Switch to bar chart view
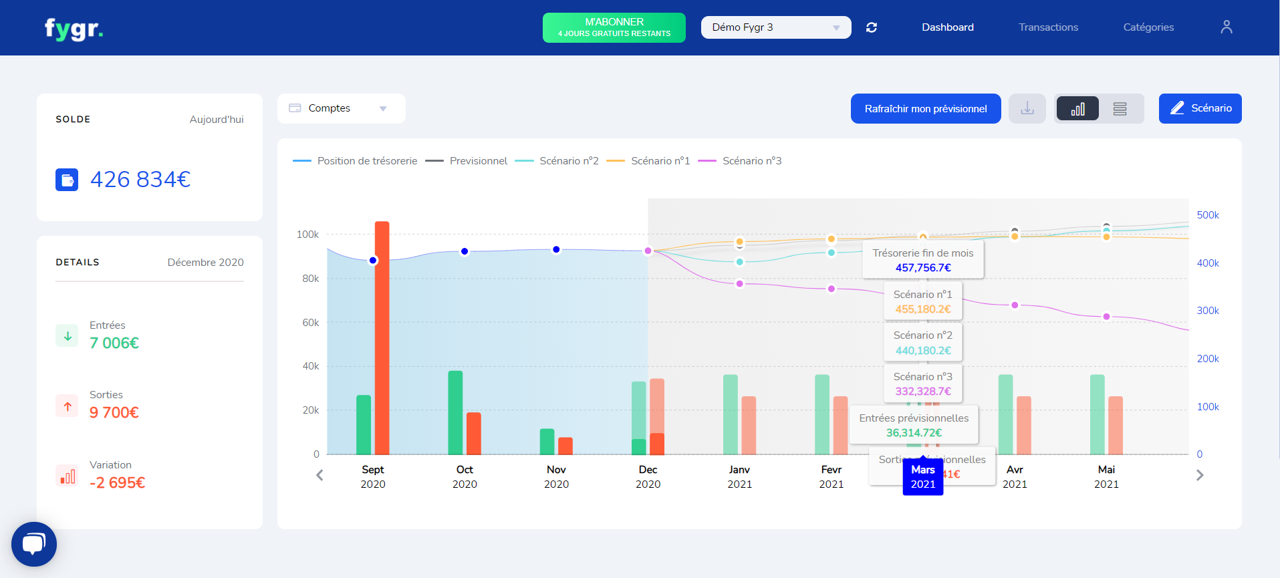This screenshot has height=578, width=1280. [x=1078, y=108]
